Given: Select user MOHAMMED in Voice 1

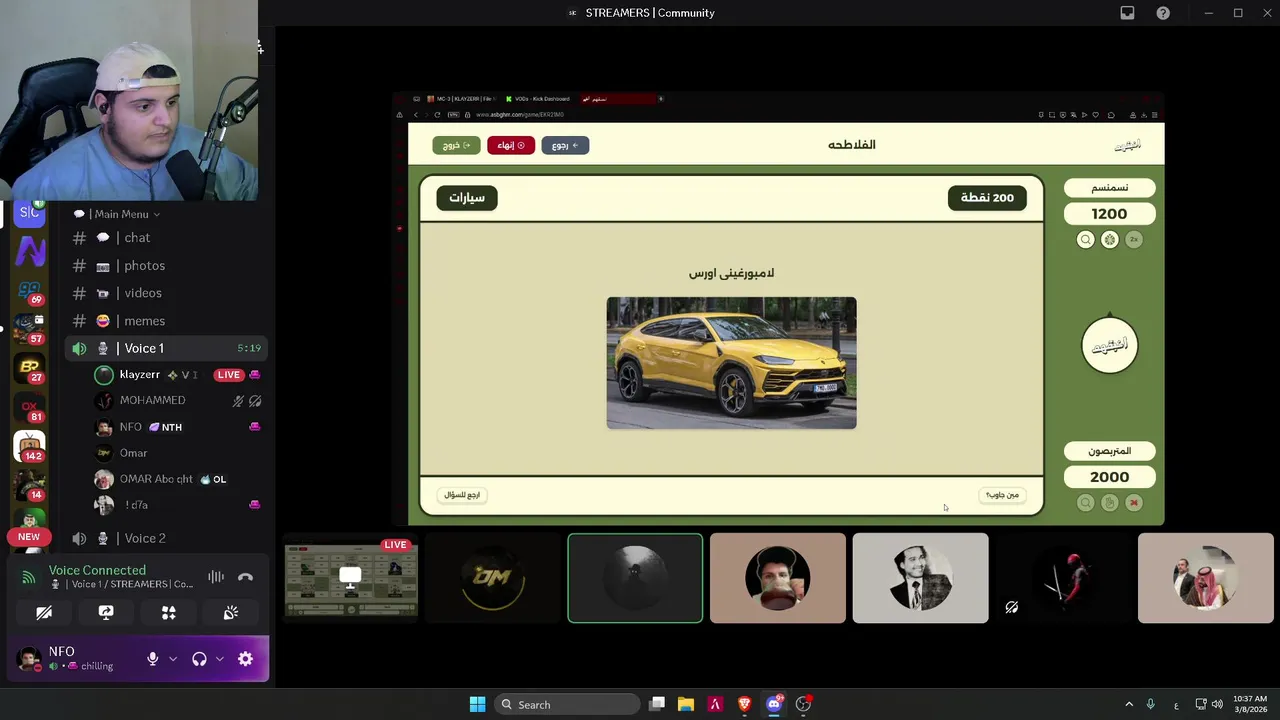Looking at the screenshot, I should click(x=152, y=400).
